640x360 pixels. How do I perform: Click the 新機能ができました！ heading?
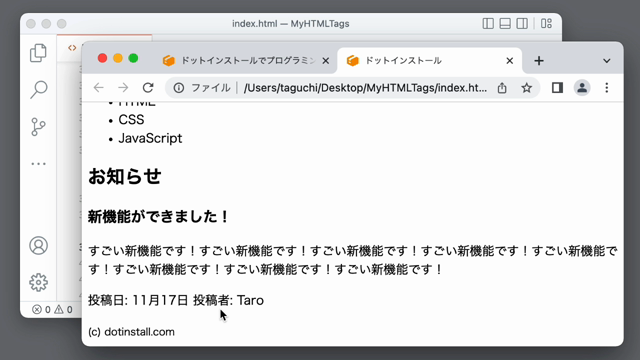(159, 216)
